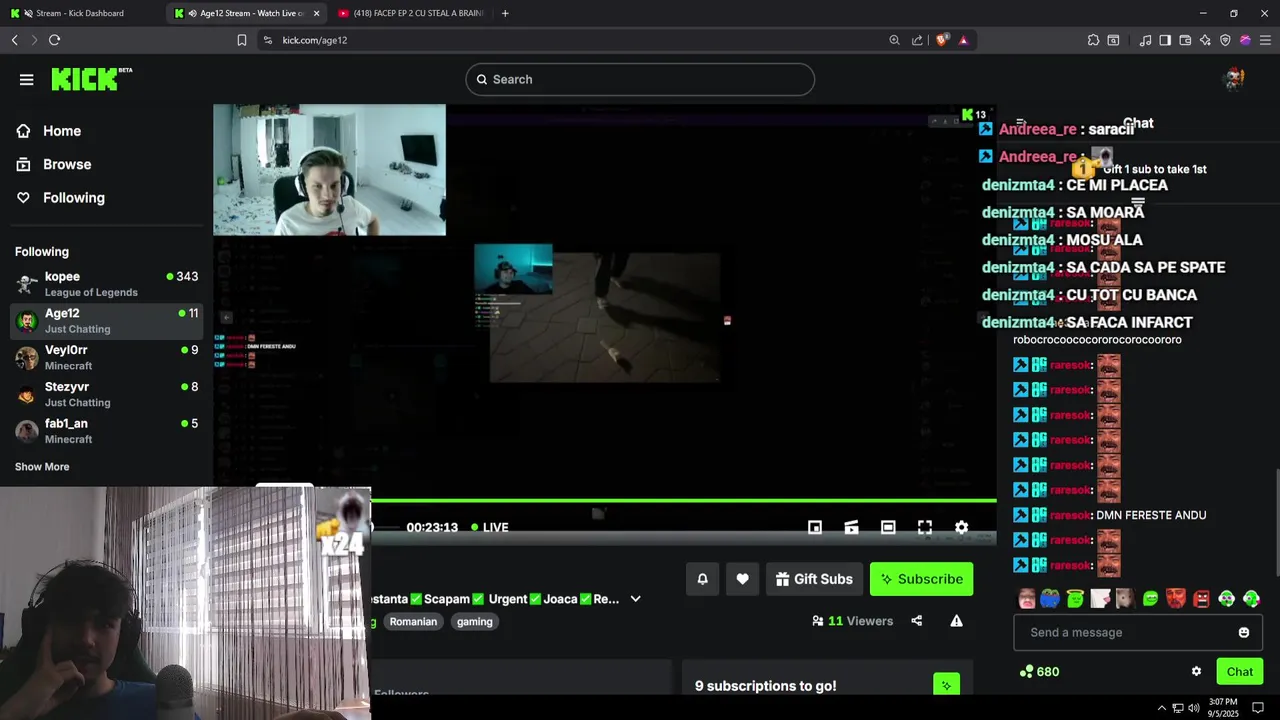Open the Brave Wallet icon
The width and height of the screenshot is (1280, 720).
pos(1185,40)
